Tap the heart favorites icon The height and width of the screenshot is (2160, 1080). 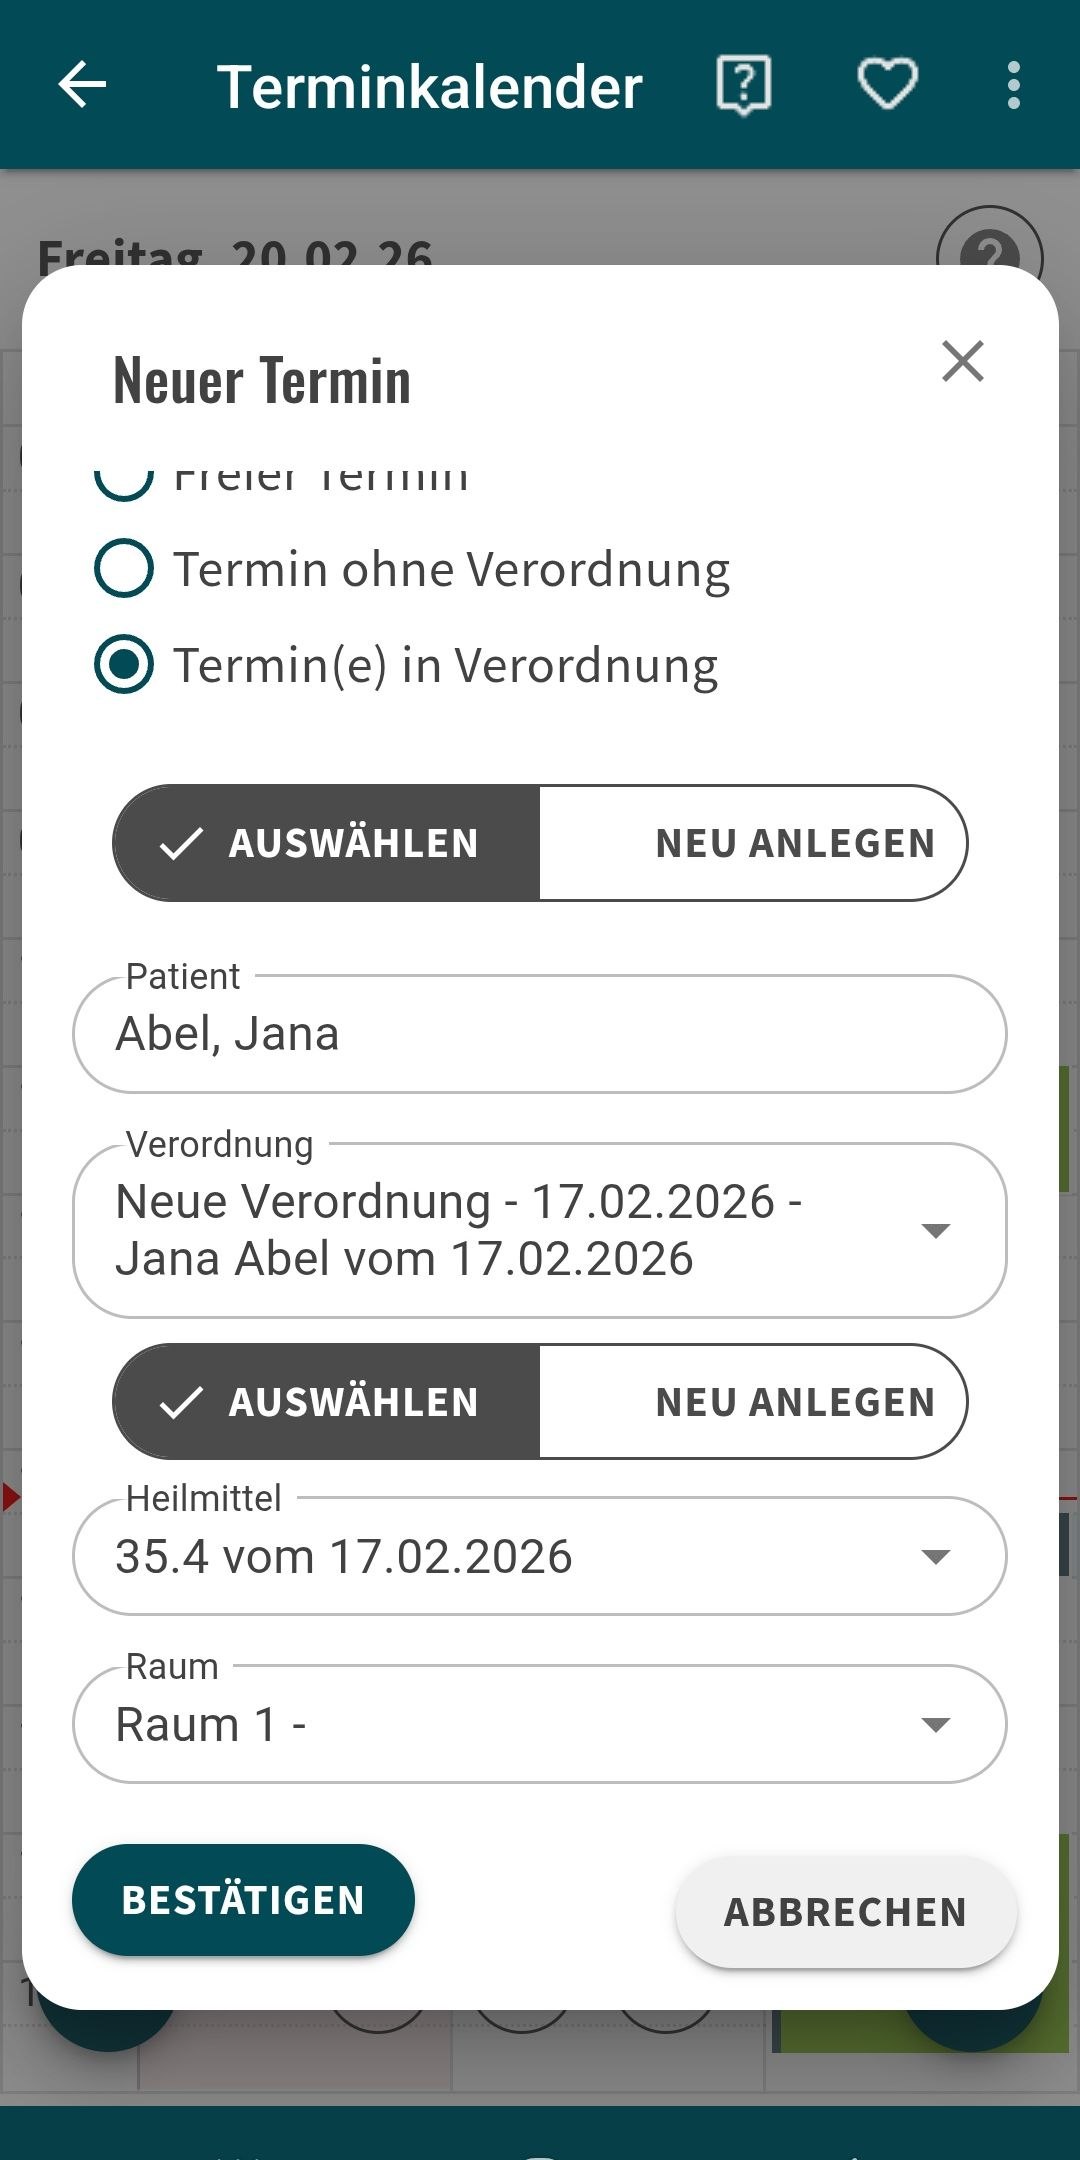click(888, 85)
